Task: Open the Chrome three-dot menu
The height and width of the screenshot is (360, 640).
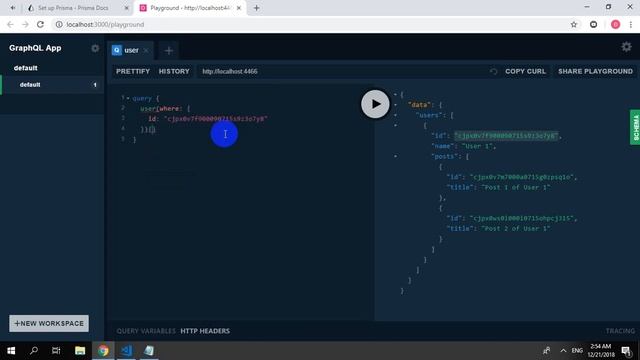Action: pos(631,24)
